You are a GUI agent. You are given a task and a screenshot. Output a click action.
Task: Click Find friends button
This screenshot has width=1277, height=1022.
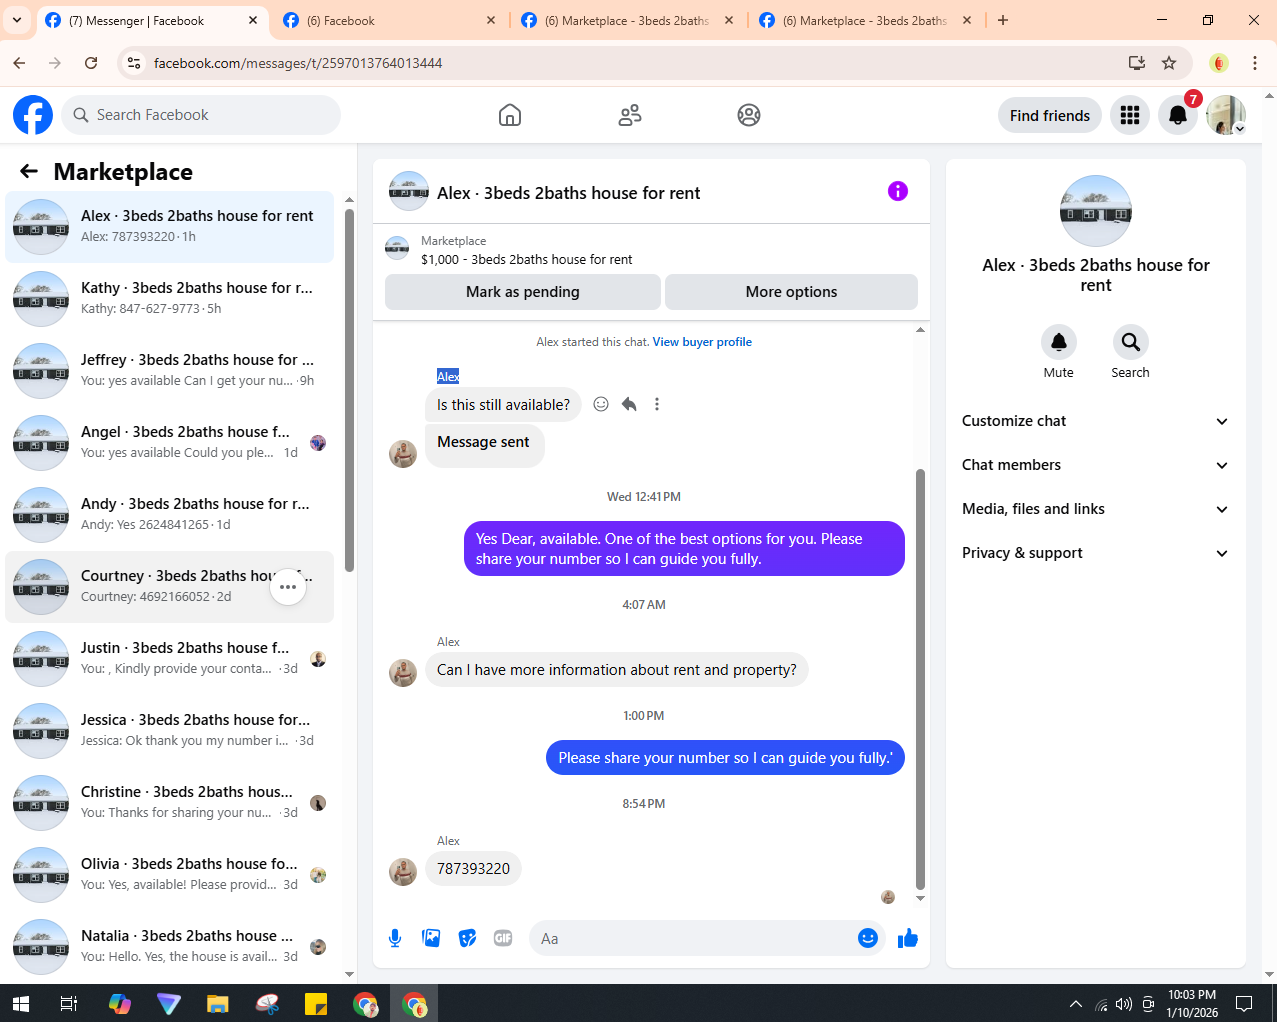tap(1050, 115)
